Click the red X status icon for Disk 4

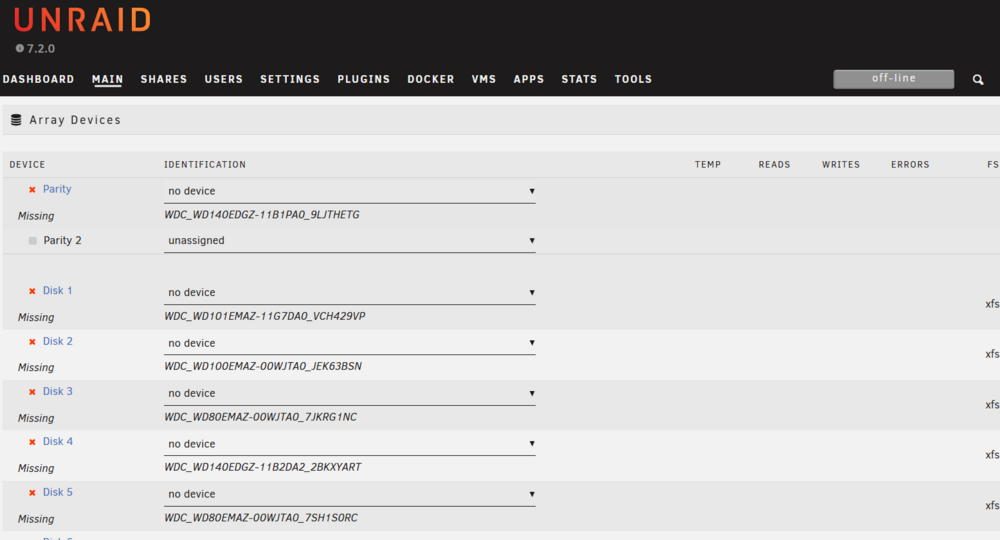point(32,442)
